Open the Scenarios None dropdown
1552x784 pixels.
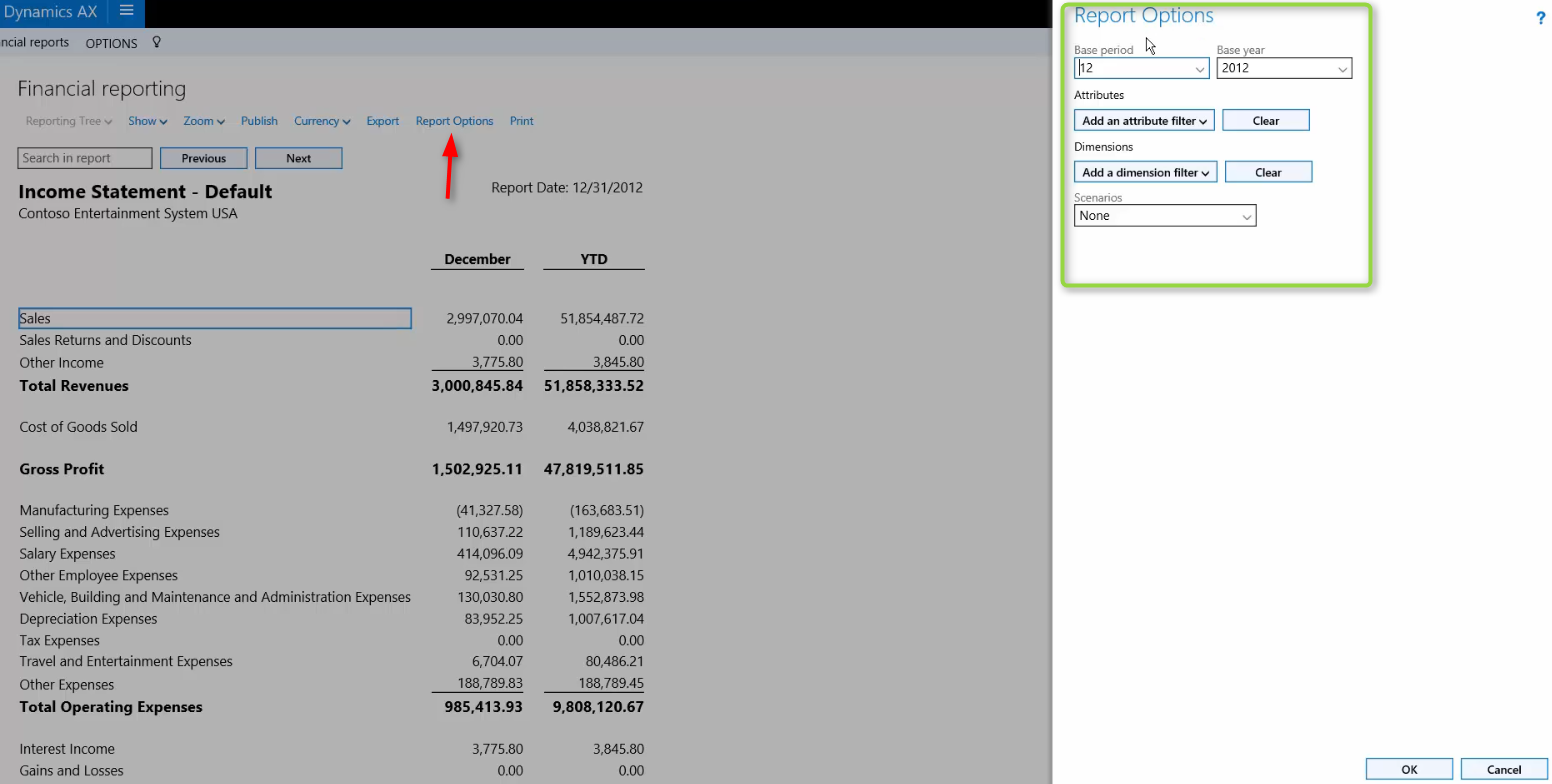pyautogui.click(x=1165, y=215)
